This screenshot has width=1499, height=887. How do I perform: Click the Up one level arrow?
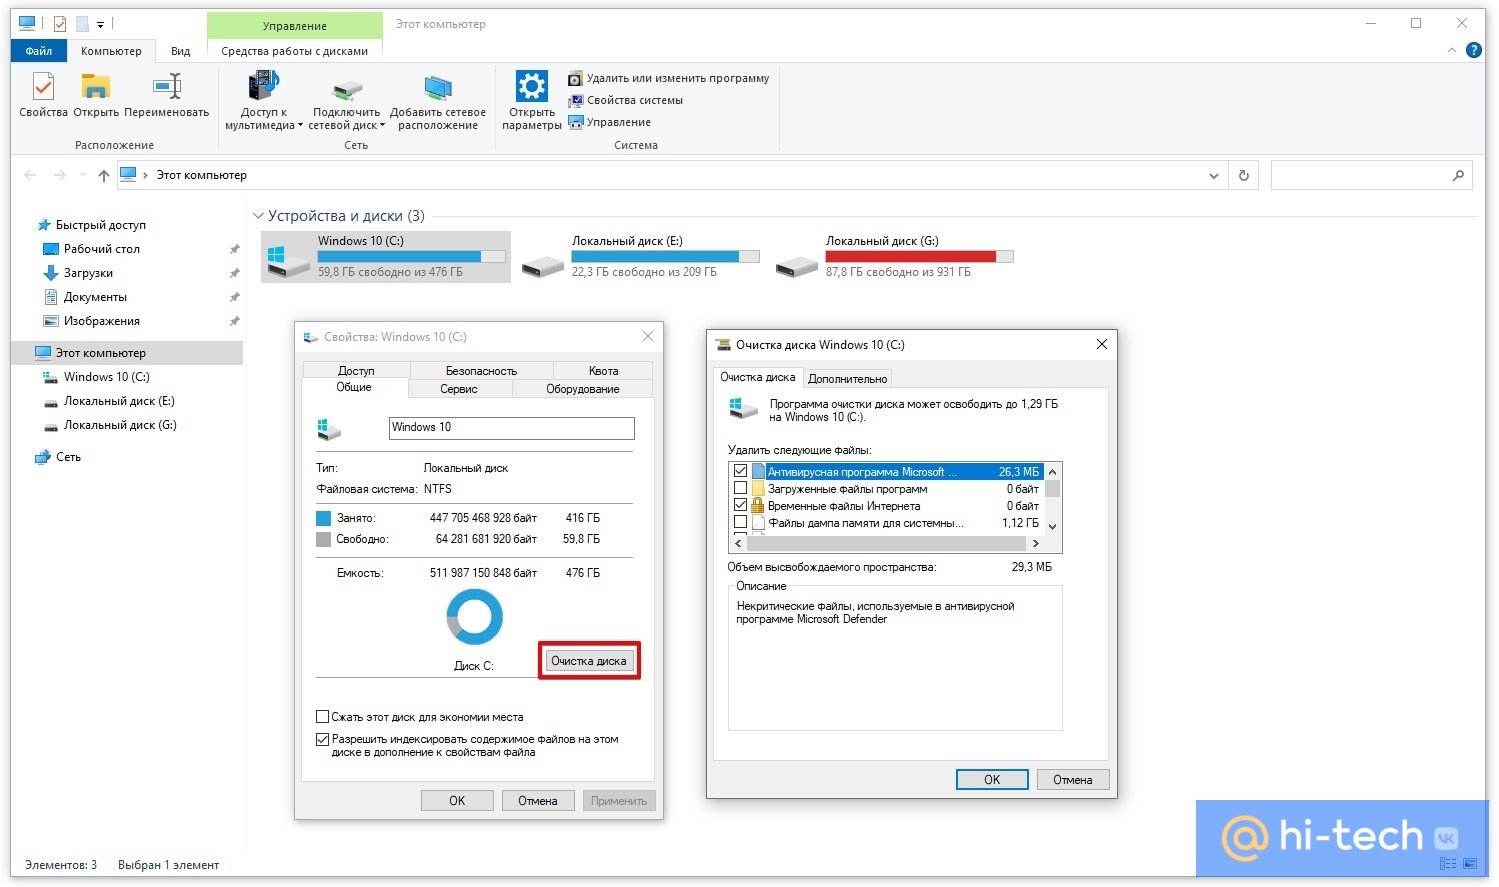click(x=103, y=175)
